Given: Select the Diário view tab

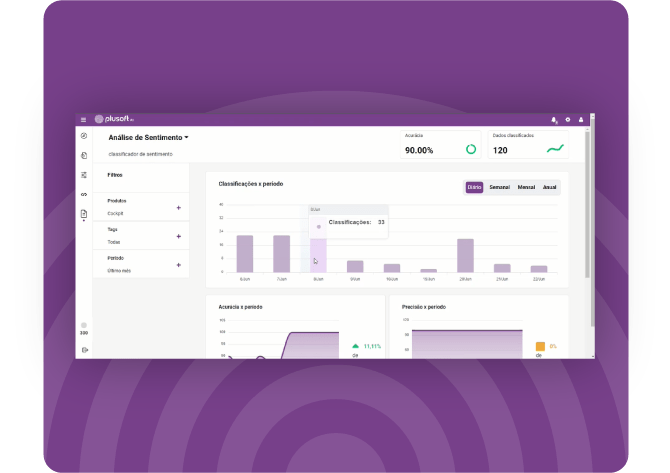Looking at the screenshot, I should [474, 187].
